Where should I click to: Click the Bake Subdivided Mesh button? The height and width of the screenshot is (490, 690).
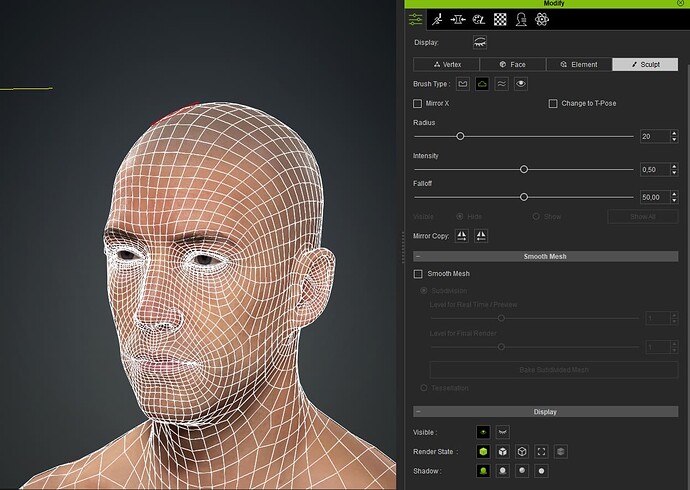(x=554, y=370)
